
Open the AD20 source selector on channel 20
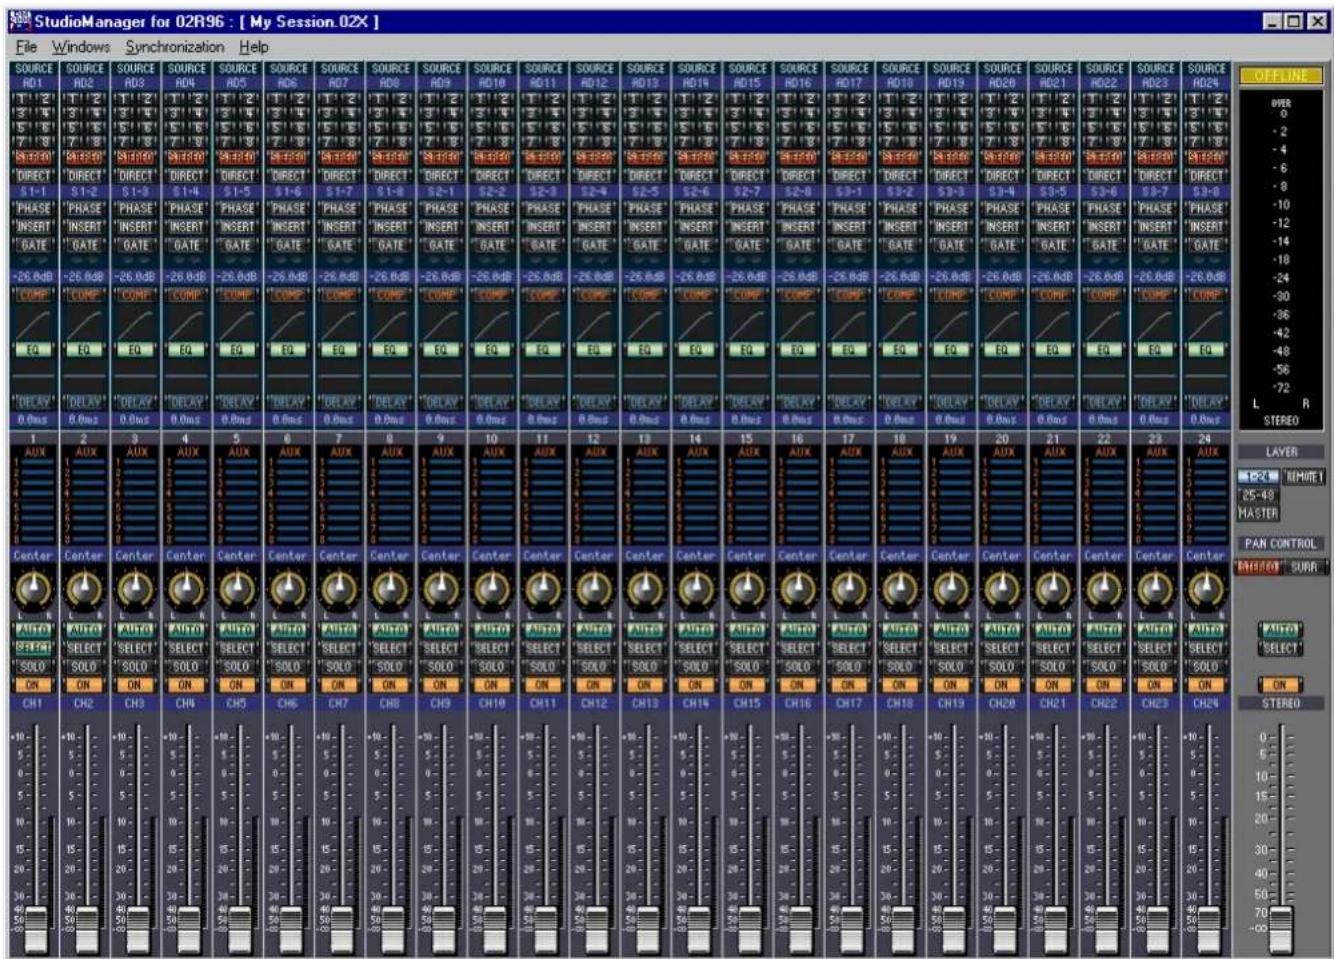[1002, 84]
